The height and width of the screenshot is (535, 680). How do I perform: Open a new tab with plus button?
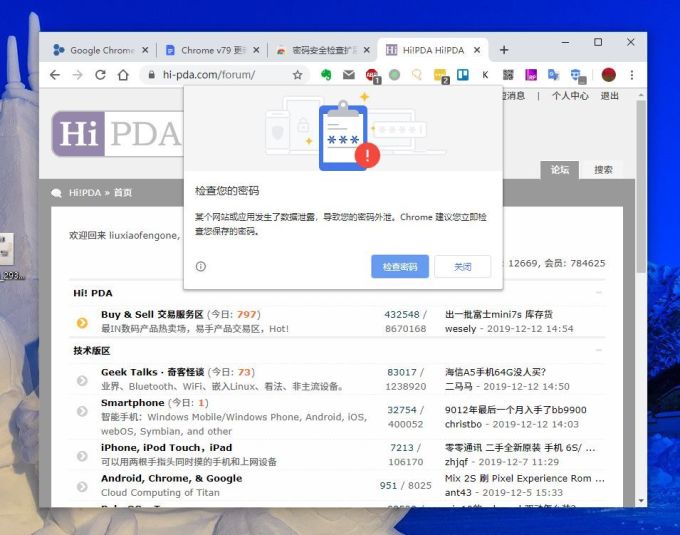coord(504,50)
